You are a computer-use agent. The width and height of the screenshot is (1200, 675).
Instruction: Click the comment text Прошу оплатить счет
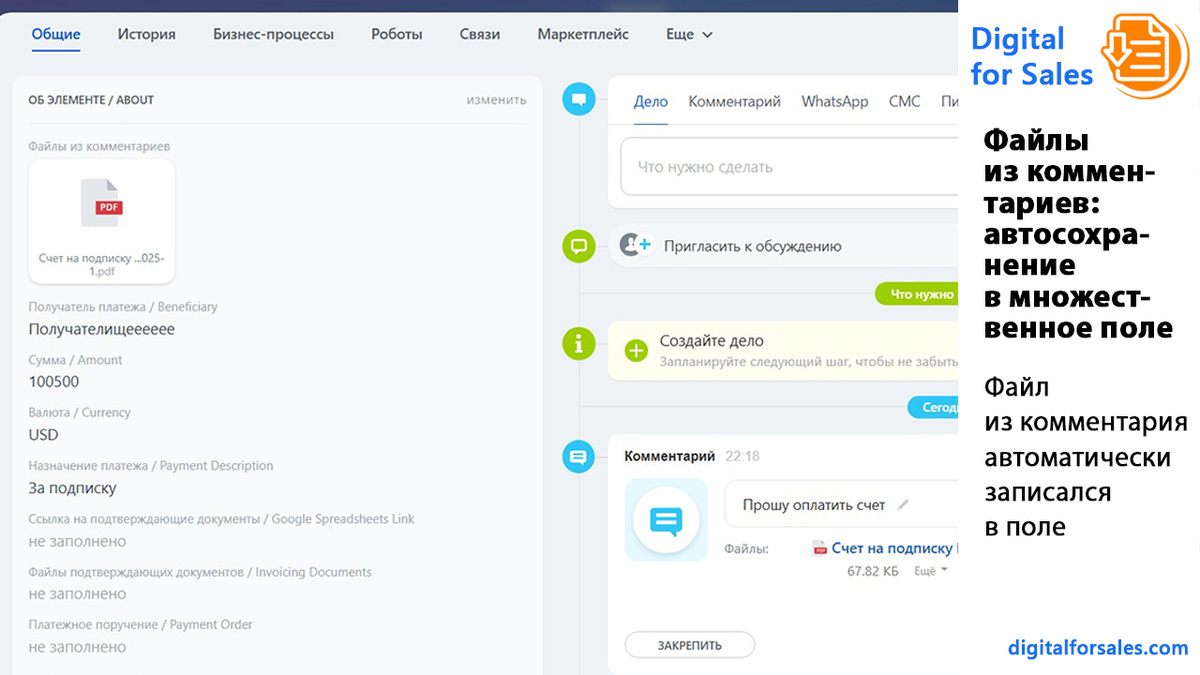(x=814, y=505)
